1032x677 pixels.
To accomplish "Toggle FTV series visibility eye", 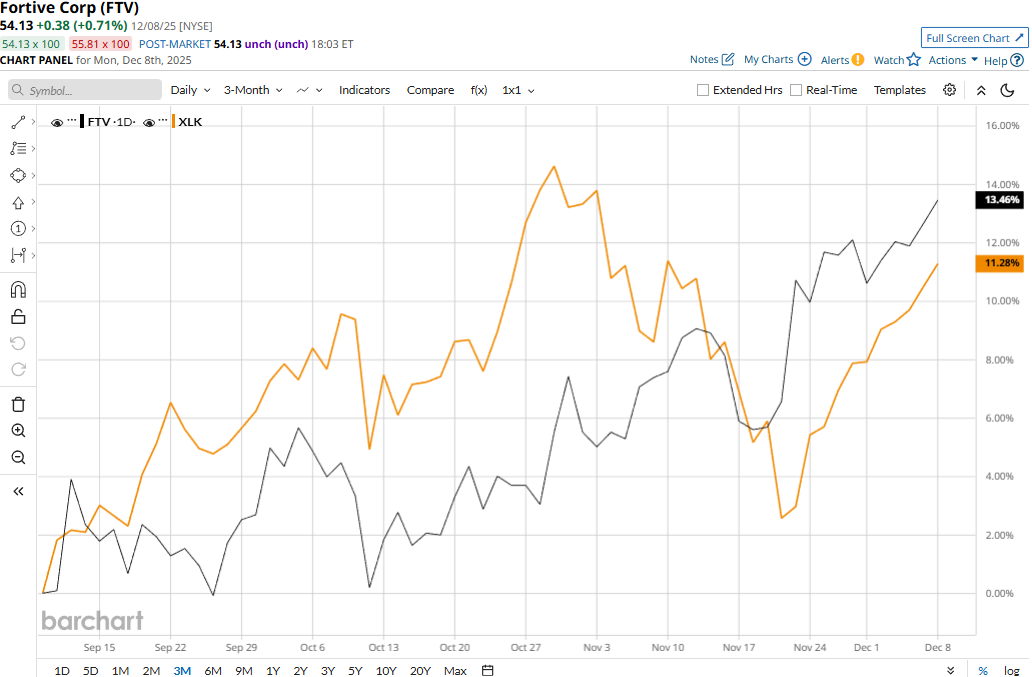I will pyautogui.click(x=57, y=122).
